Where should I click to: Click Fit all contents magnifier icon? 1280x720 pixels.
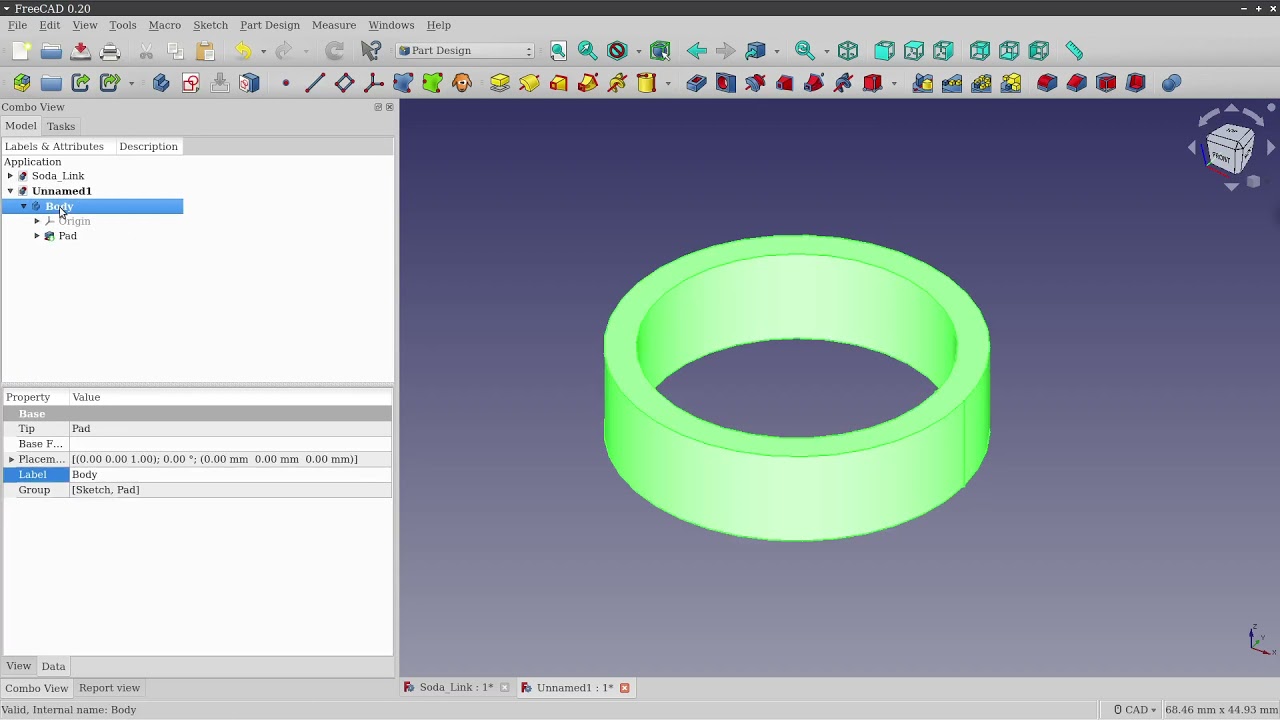(558, 51)
